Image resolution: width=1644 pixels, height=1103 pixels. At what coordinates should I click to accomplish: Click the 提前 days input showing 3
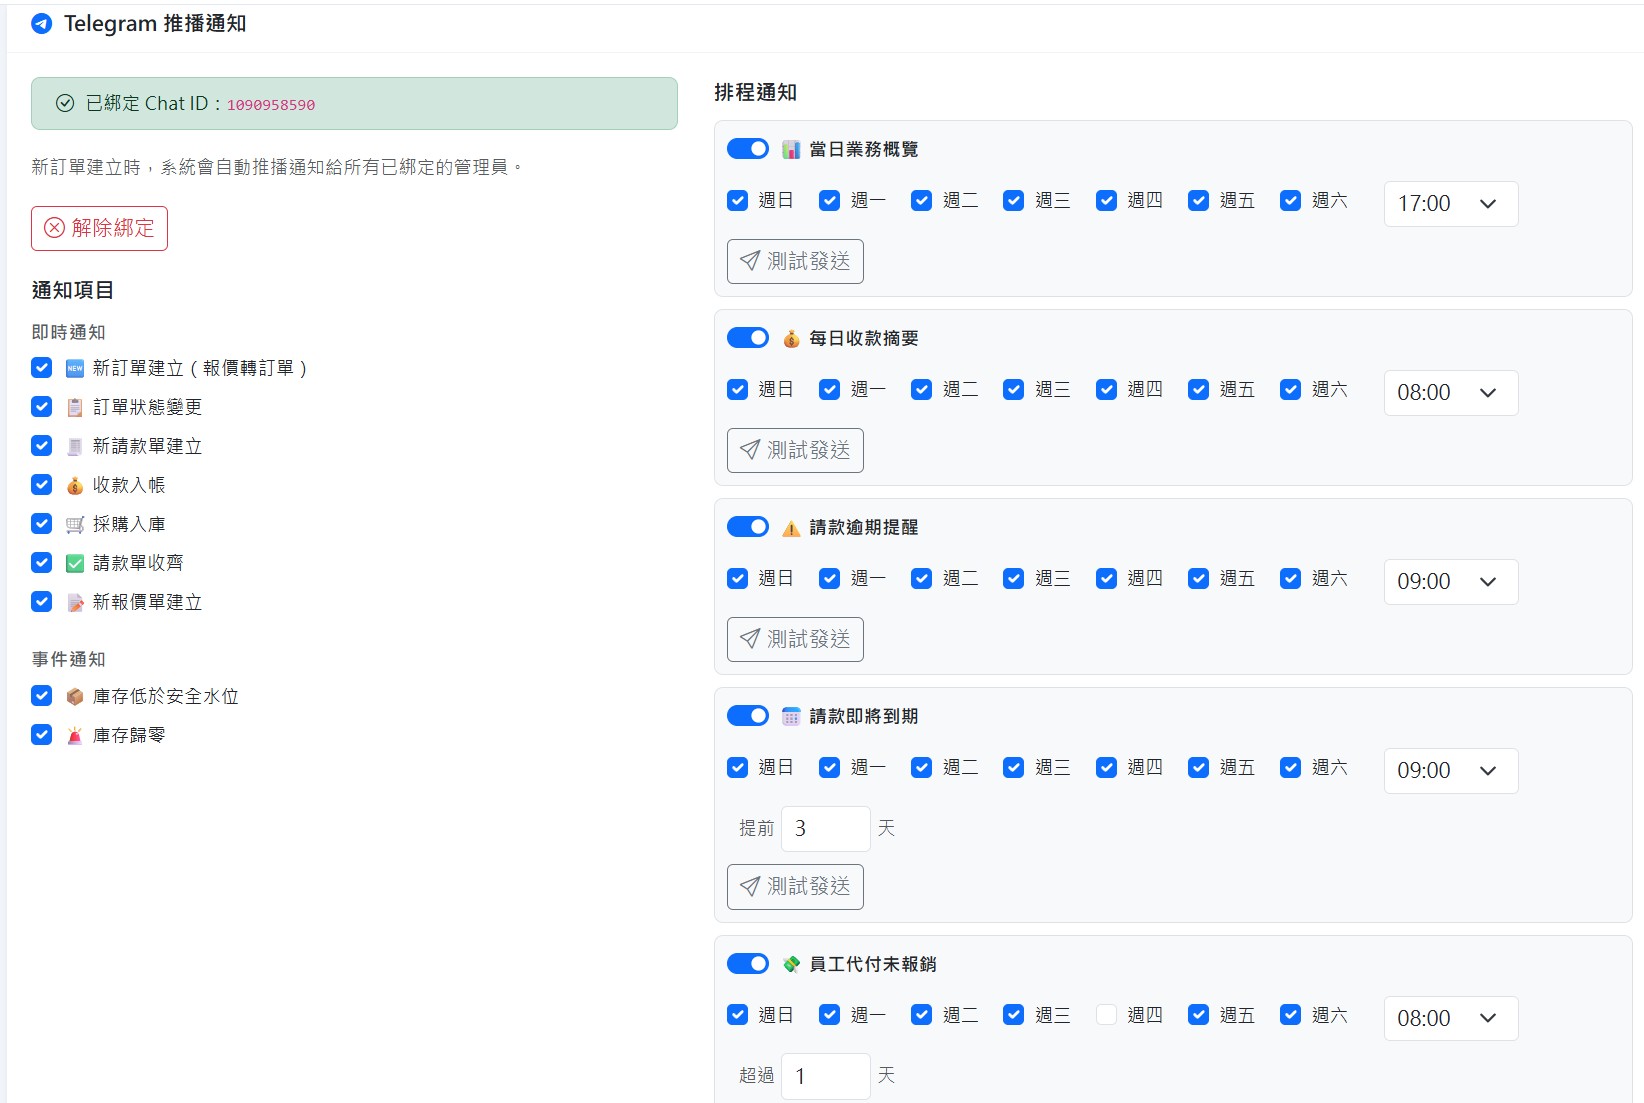click(826, 828)
